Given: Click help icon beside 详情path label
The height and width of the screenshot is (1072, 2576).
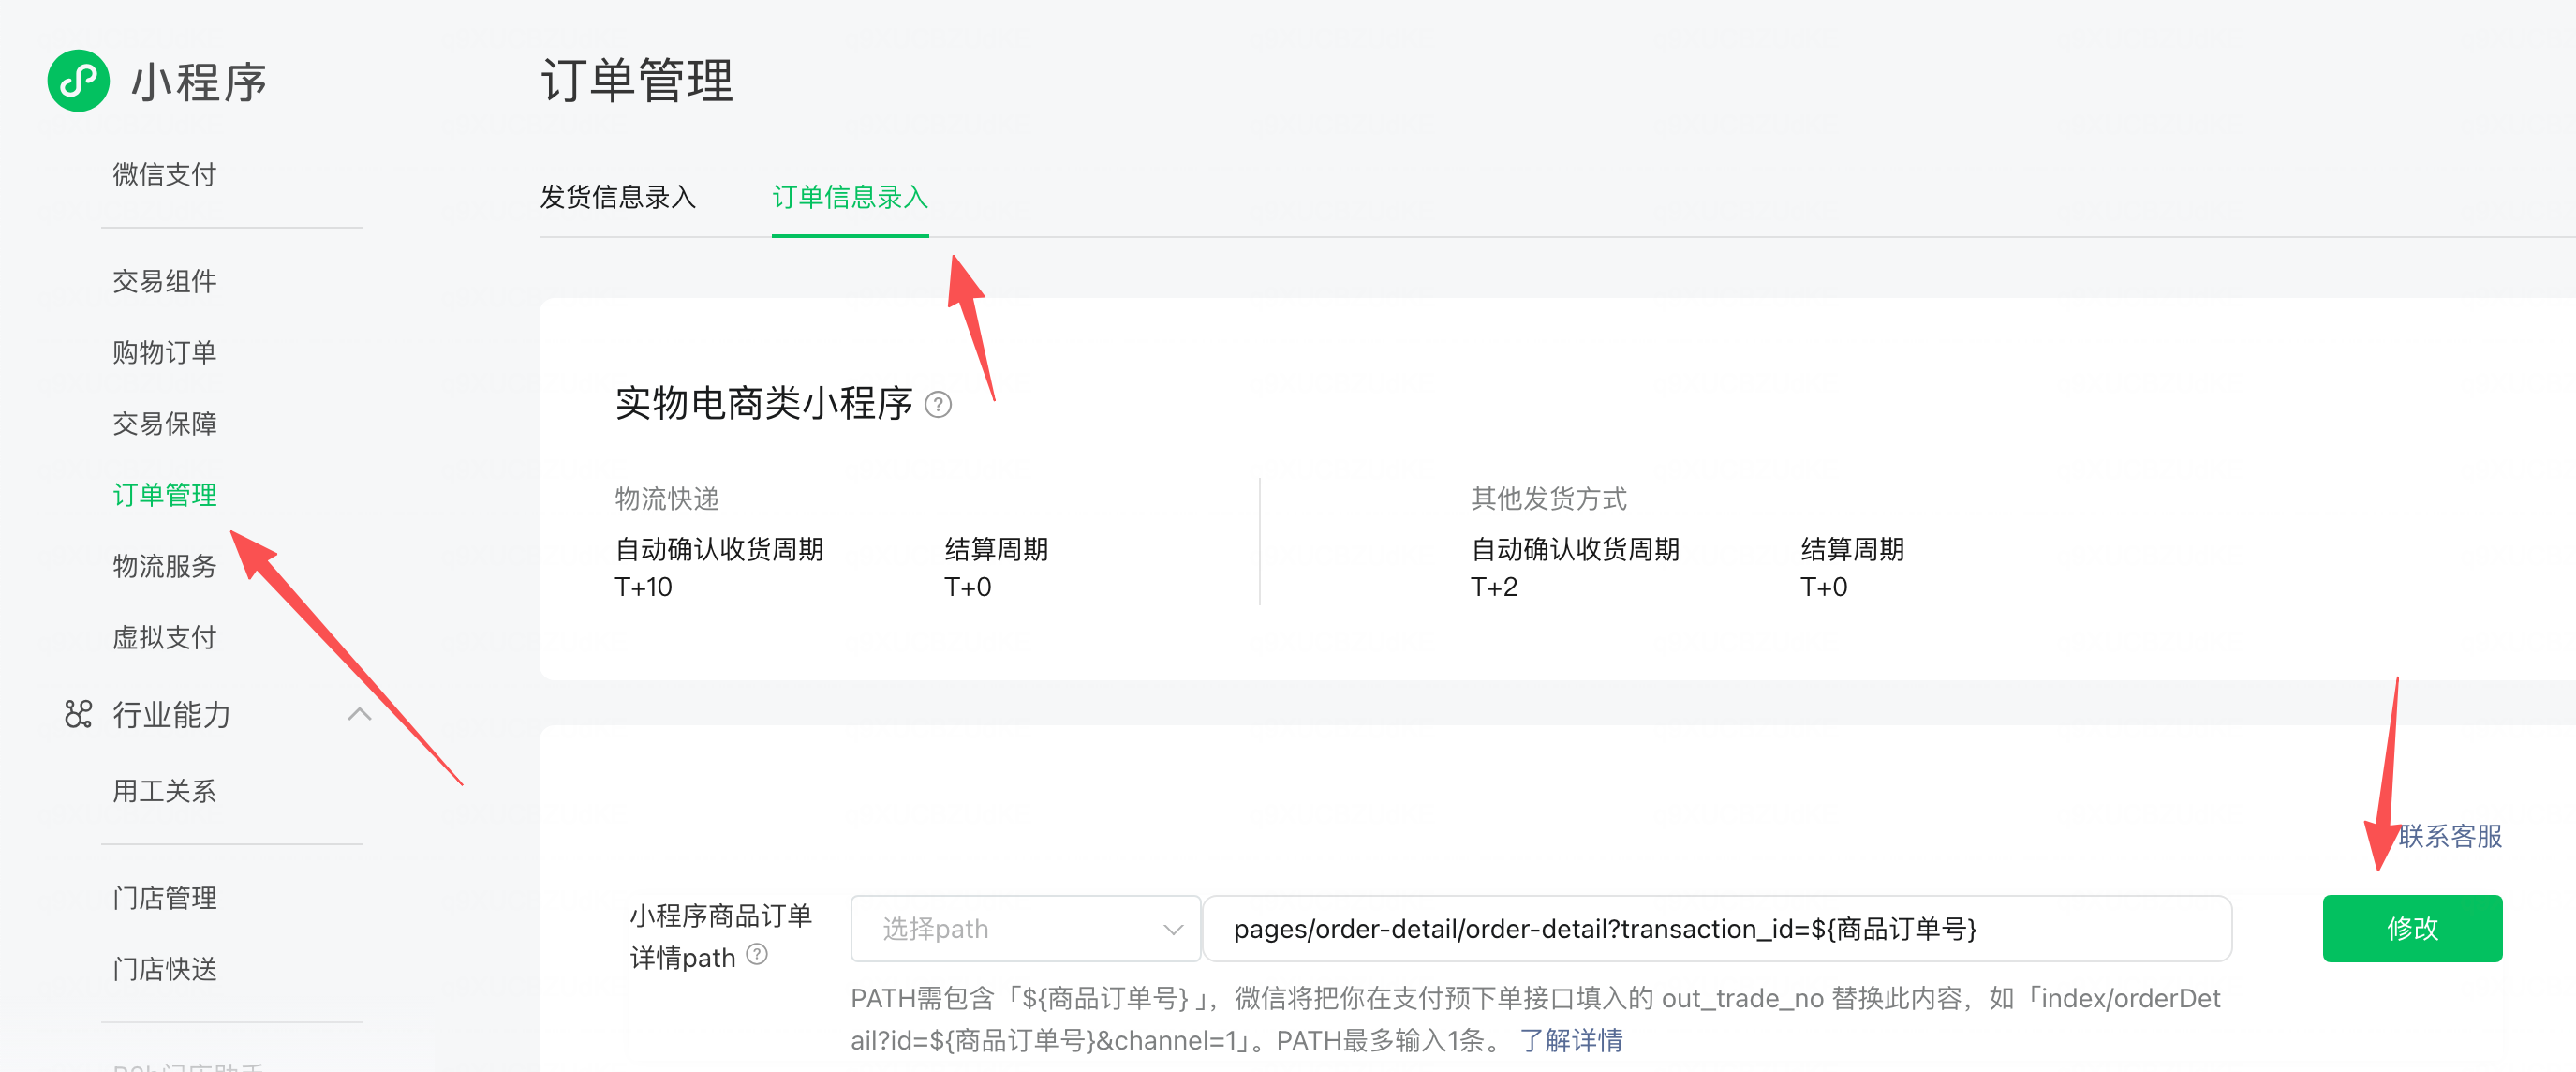Looking at the screenshot, I should pyautogui.click(x=758, y=955).
